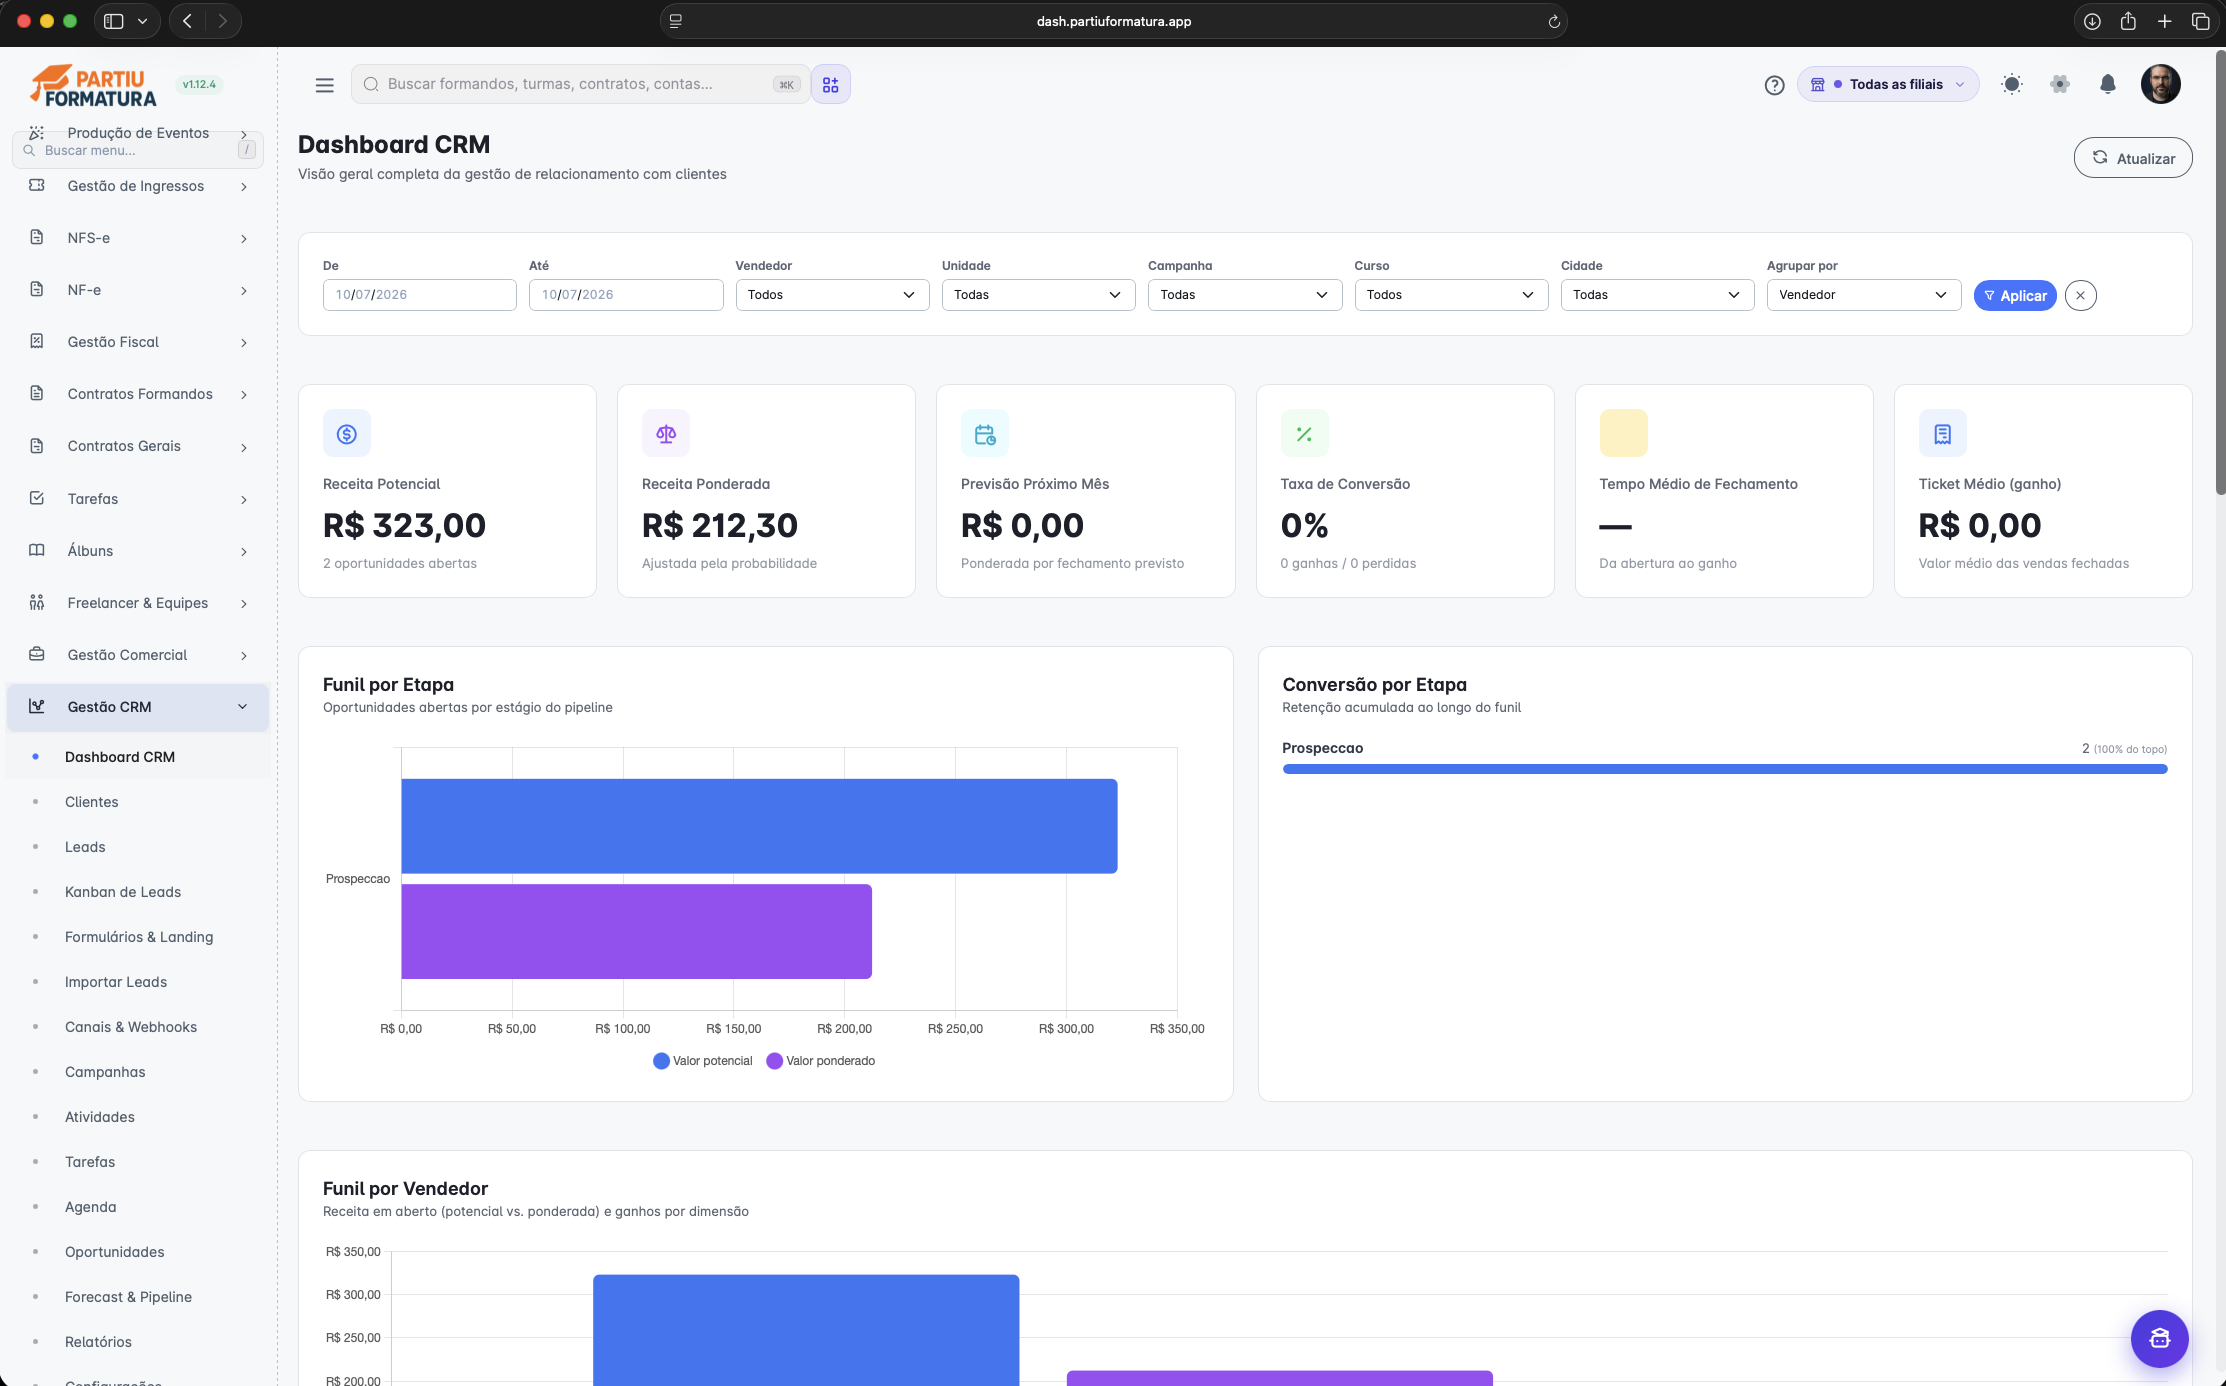Click the Gestão de Ingressos ticket icon
2226x1386 pixels.
click(x=37, y=185)
